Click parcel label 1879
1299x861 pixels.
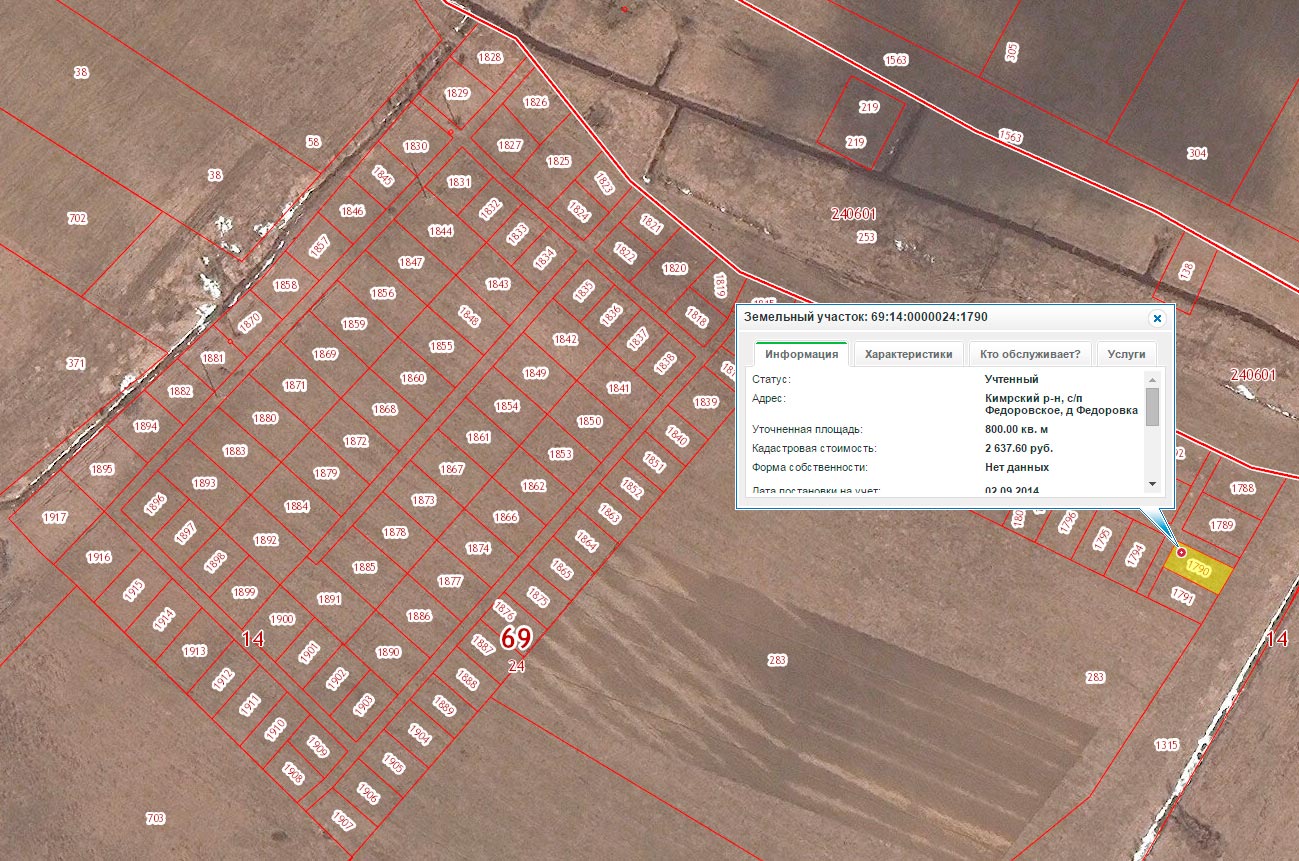[326, 473]
